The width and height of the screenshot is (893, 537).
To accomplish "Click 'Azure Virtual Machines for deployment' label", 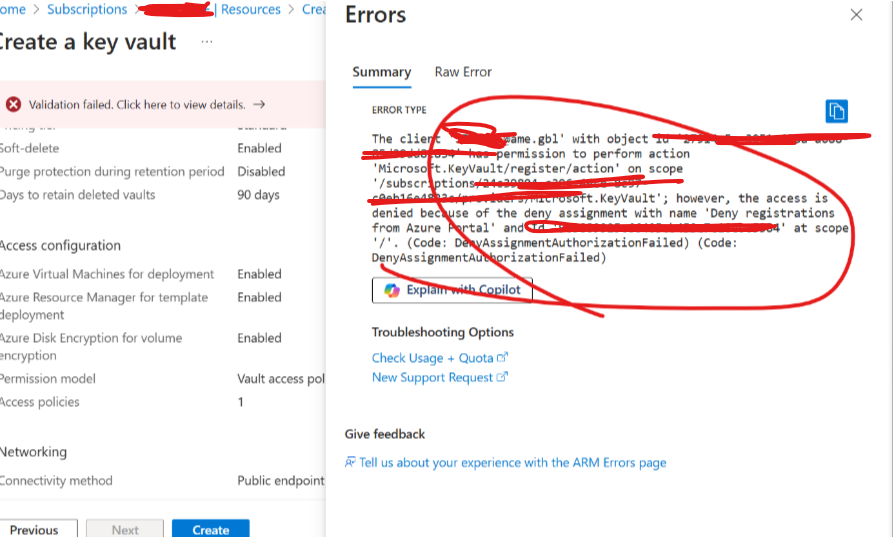I will pyautogui.click(x=106, y=274).
